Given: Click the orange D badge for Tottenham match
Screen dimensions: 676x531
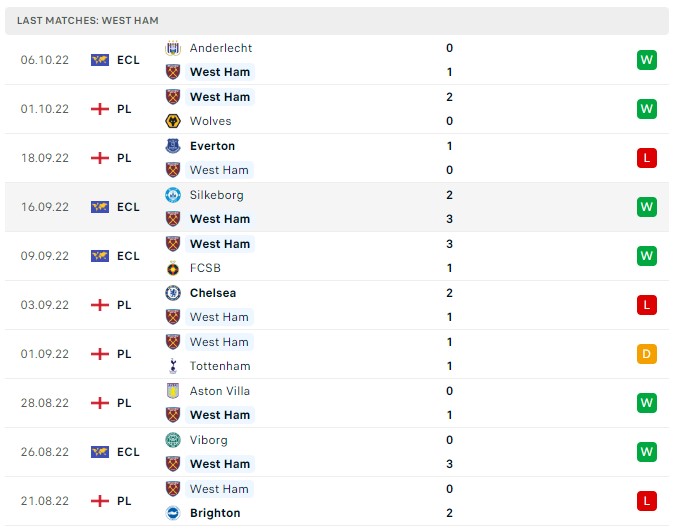Looking at the screenshot, I should tap(646, 354).
